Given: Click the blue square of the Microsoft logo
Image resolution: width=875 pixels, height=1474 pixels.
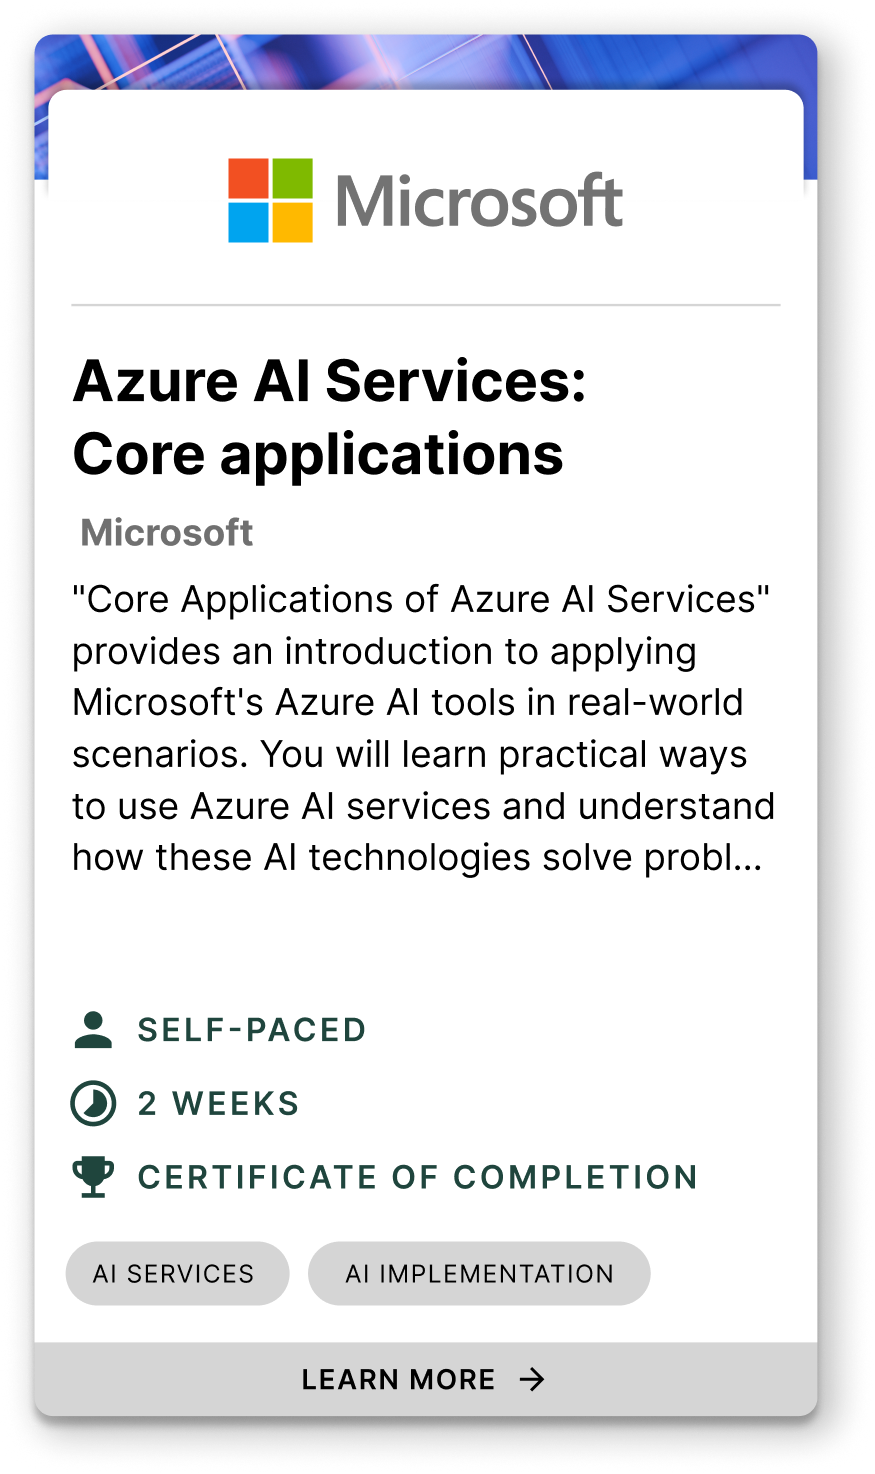Looking at the screenshot, I should [248, 222].
